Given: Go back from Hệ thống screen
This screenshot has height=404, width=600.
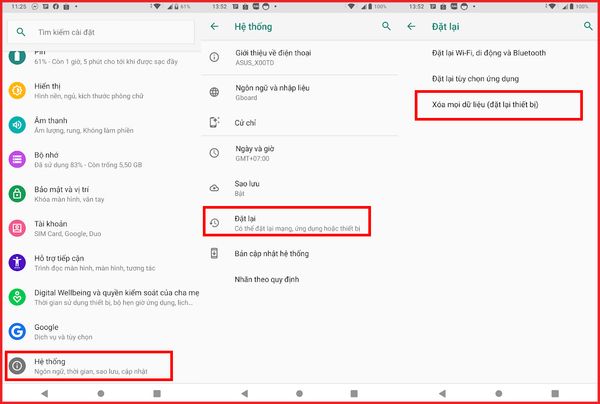Looking at the screenshot, I should click(x=214, y=26).
